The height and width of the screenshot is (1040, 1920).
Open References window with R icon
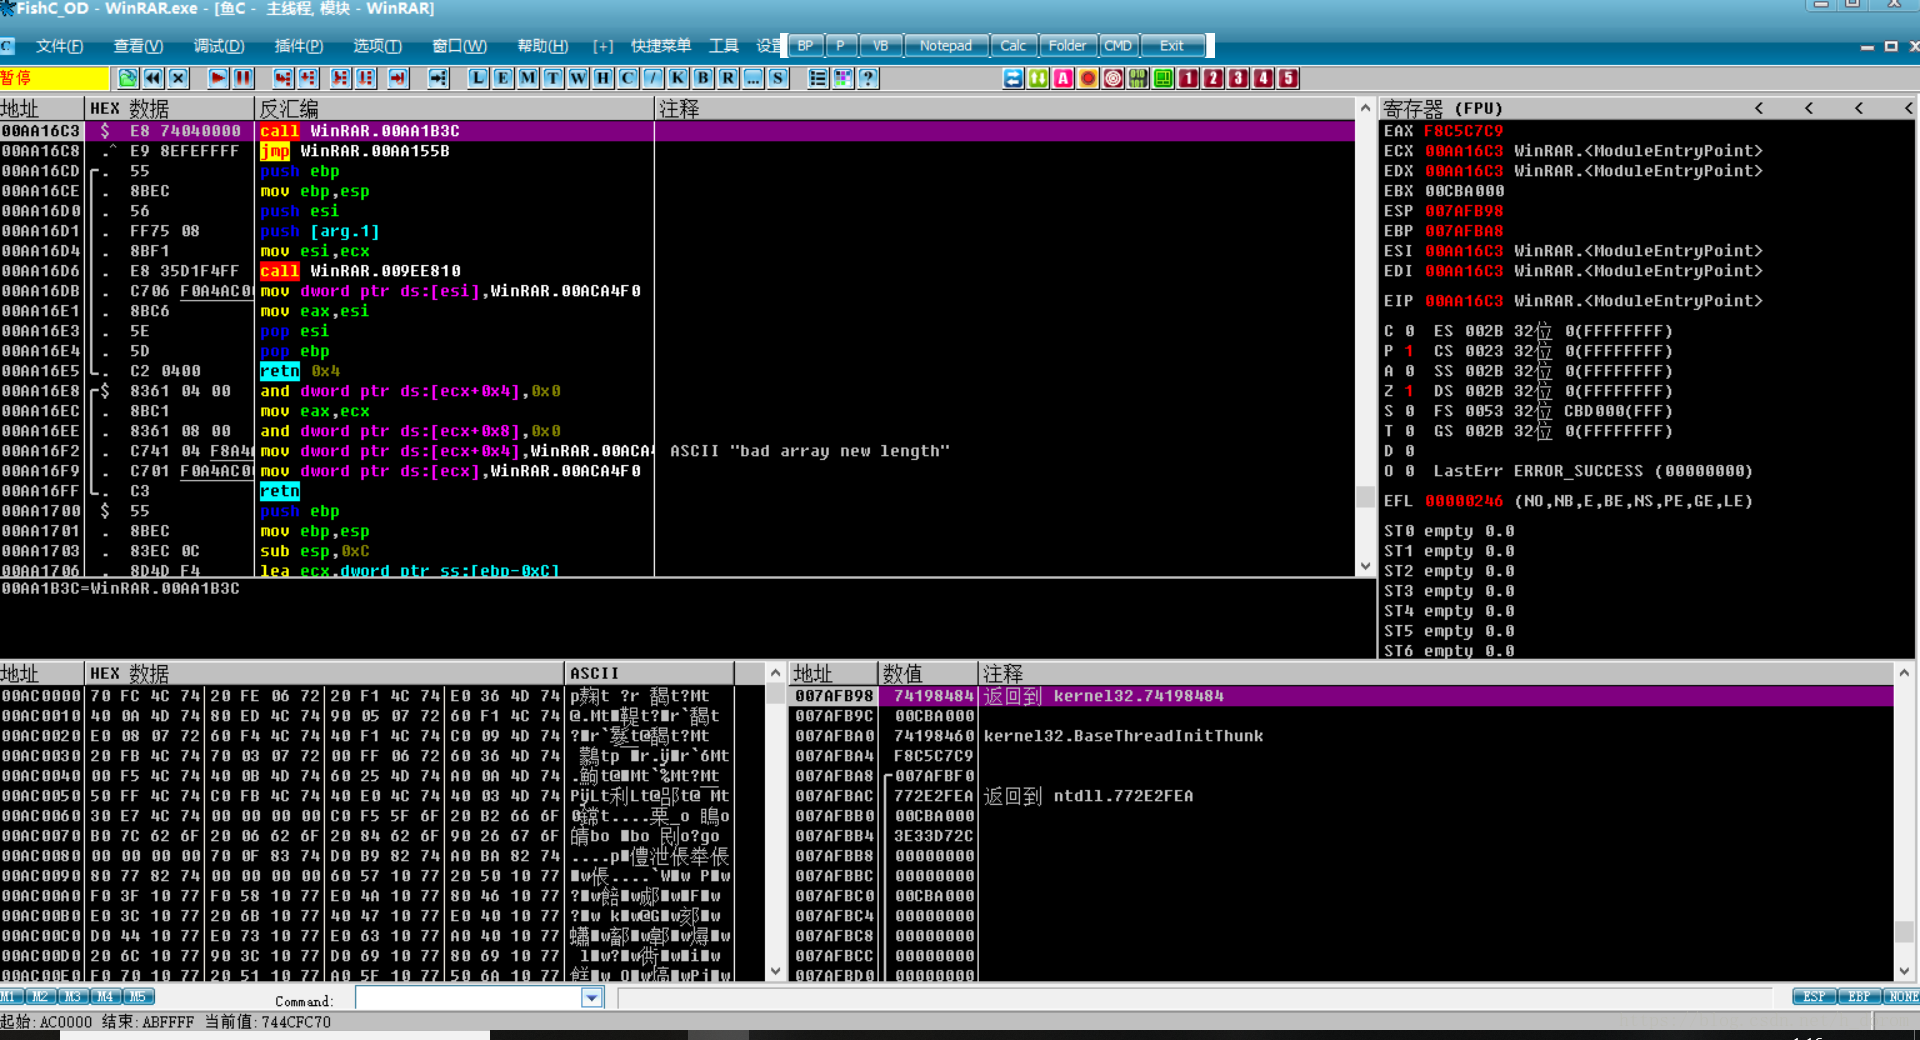pos(728,78)
